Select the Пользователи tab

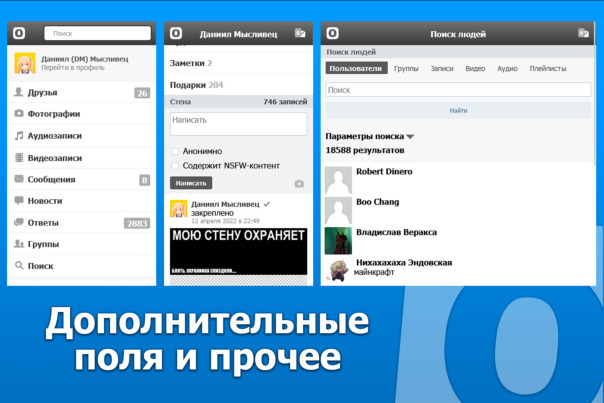coord(356,68)
